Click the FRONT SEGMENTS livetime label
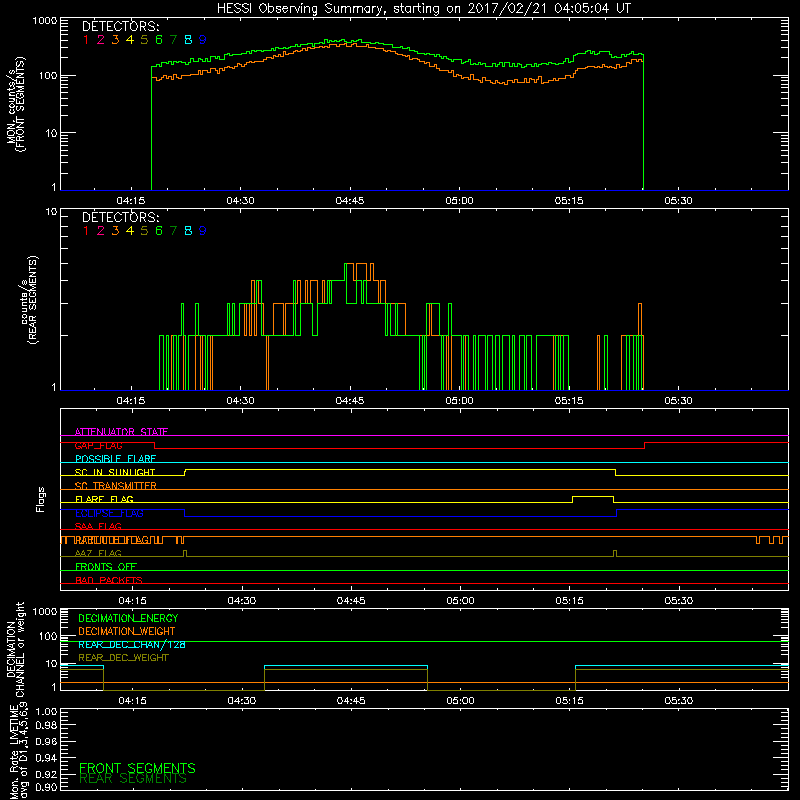Viewport: 800px width, 800px height. click(x=137, y=768)
